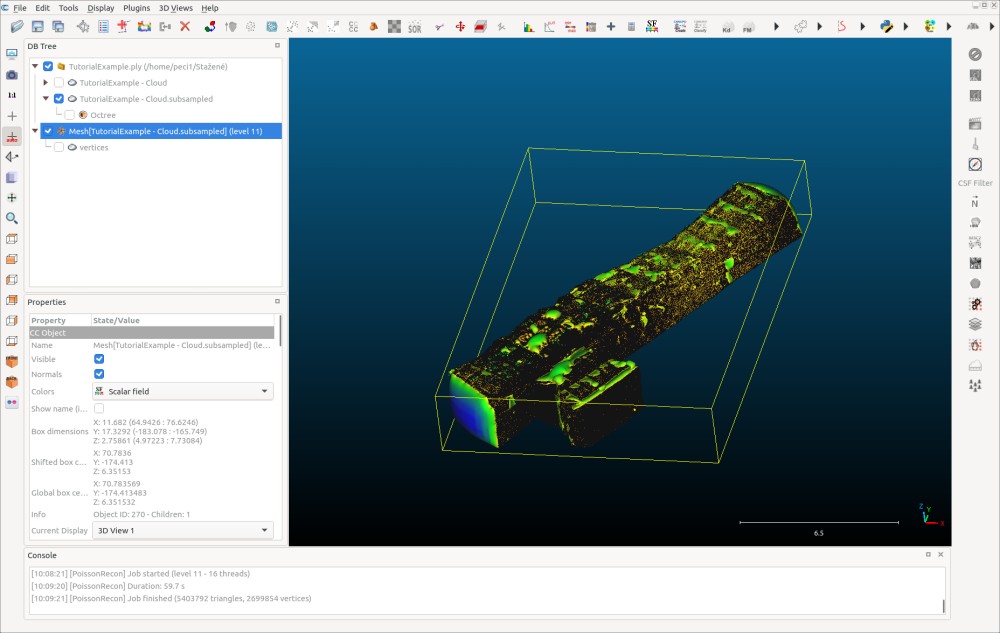Click the red Translate/Rotate tool icon
This screenshot has width=1000, height=633.
[x=460, y=27]
